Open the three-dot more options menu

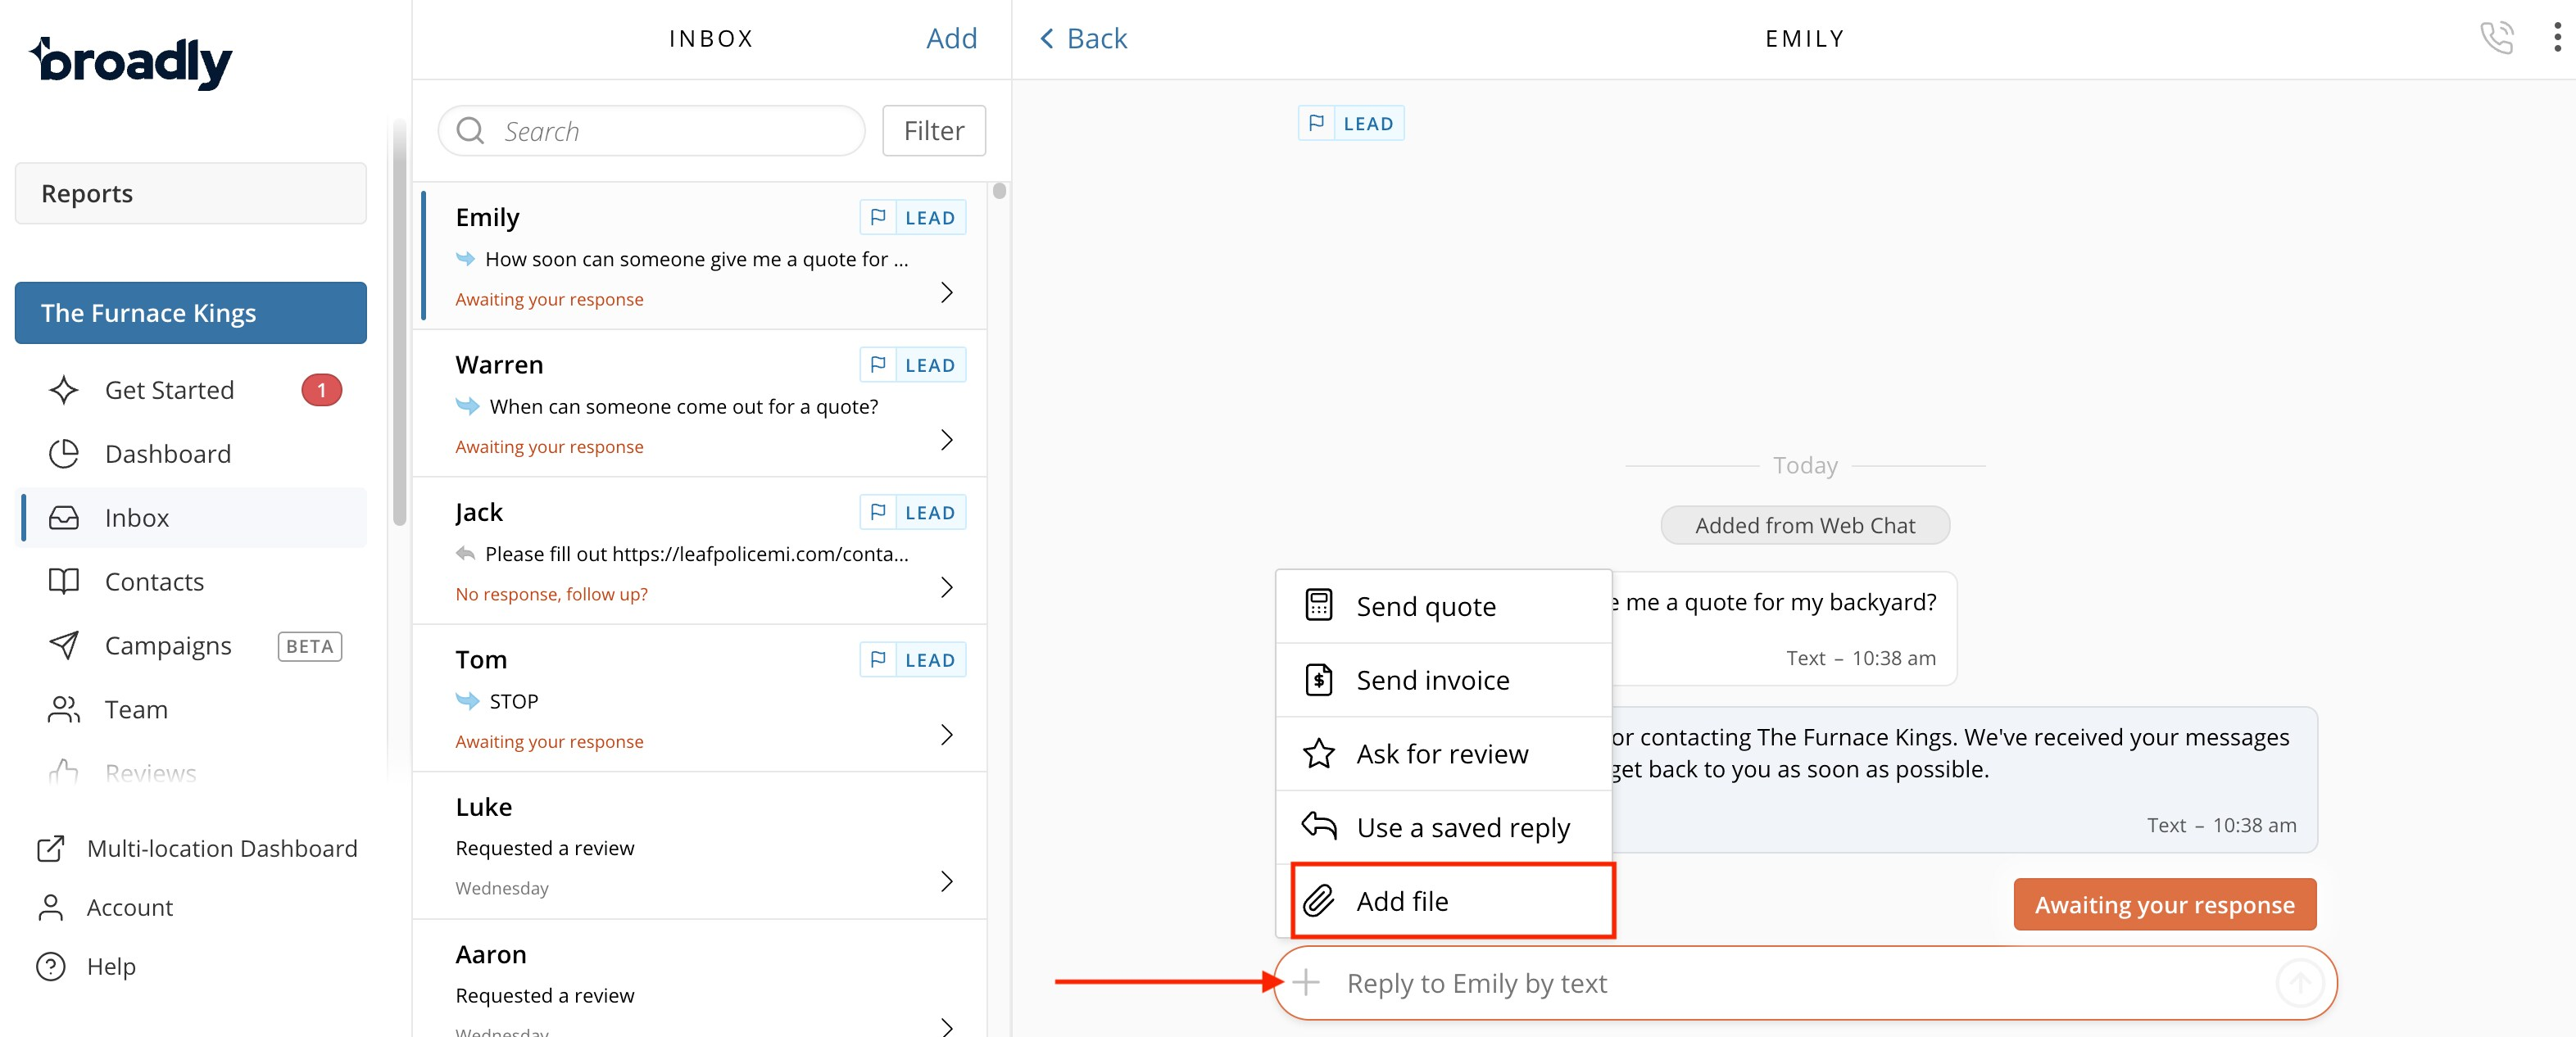(2556, 38)
